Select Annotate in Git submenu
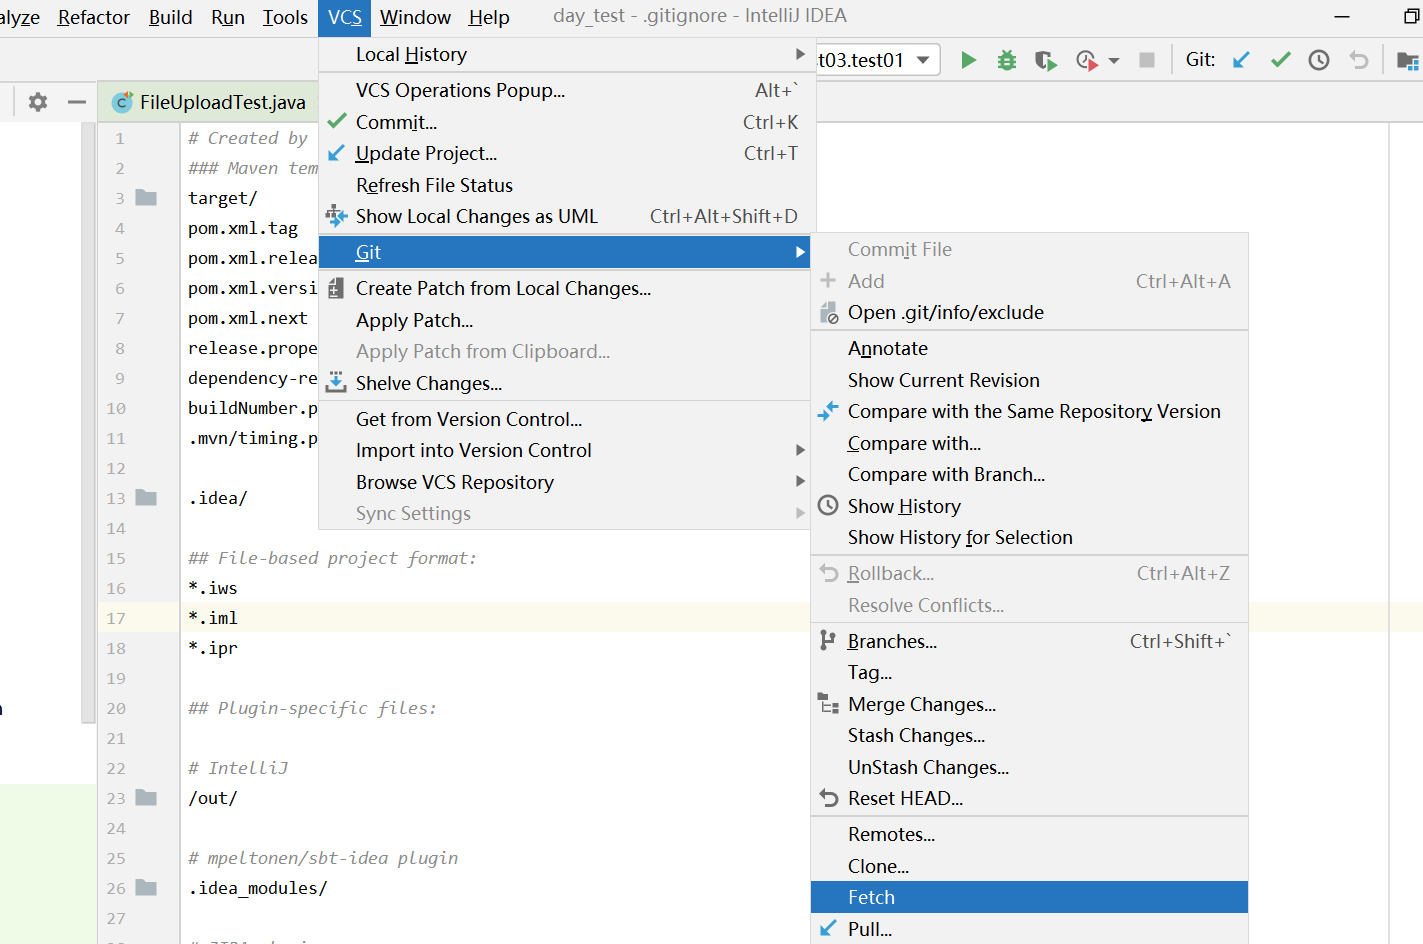1423x944 pixels. point(1029,348)
